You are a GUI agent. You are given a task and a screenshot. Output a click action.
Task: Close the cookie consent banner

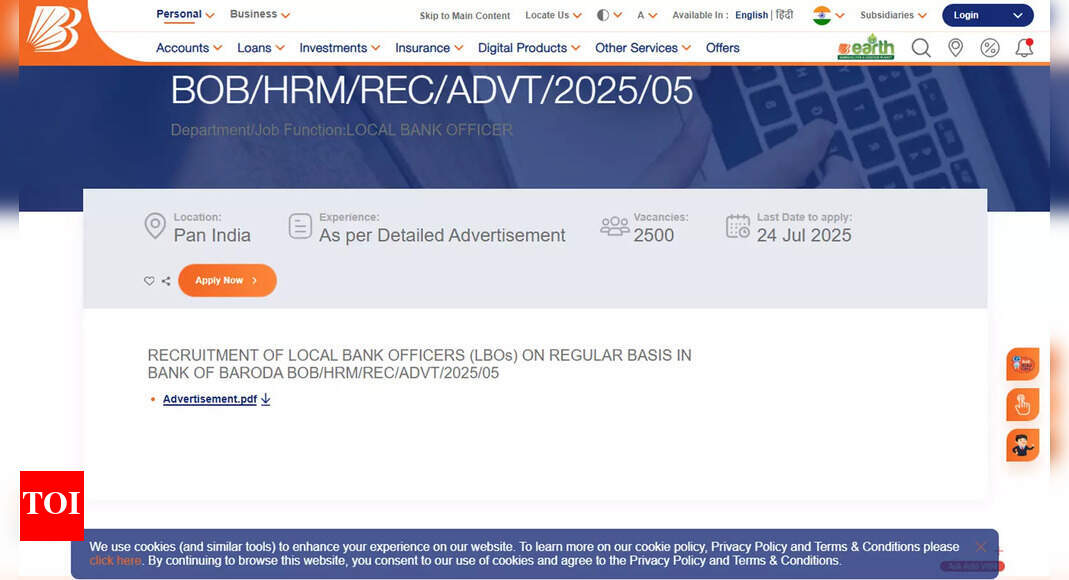coord(980,547)
